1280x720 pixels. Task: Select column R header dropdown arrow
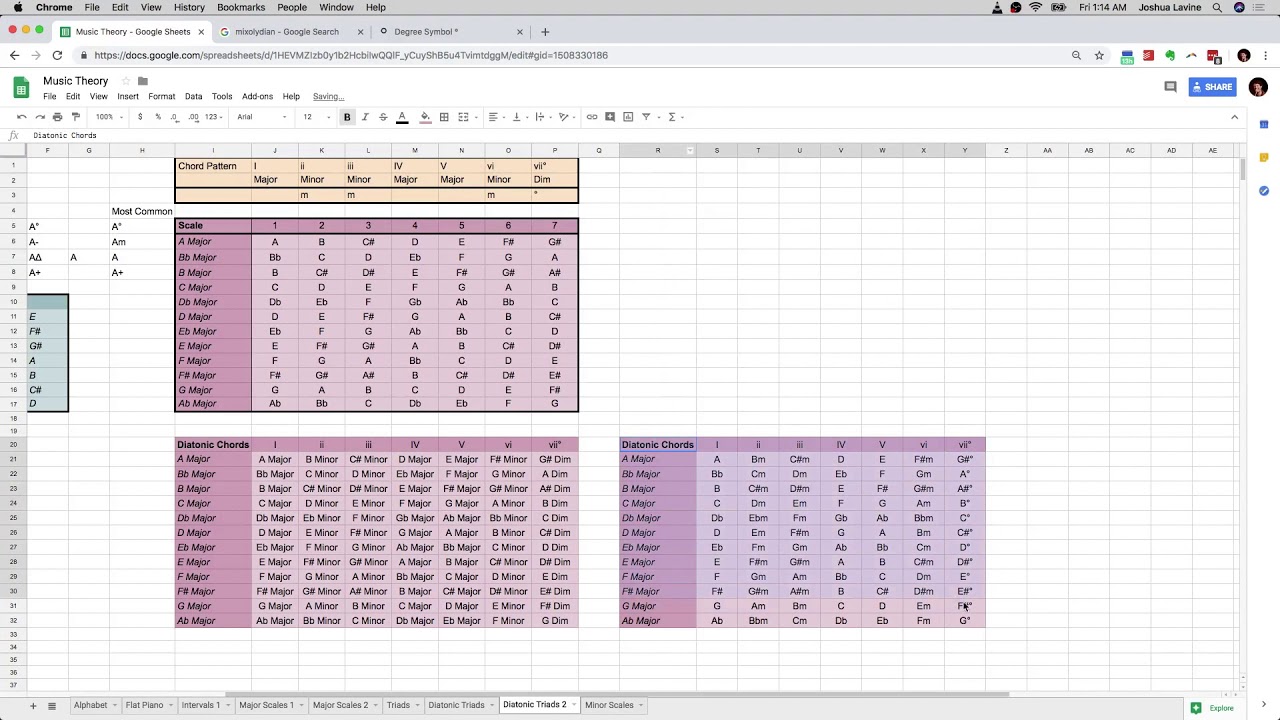coord(690,151)
